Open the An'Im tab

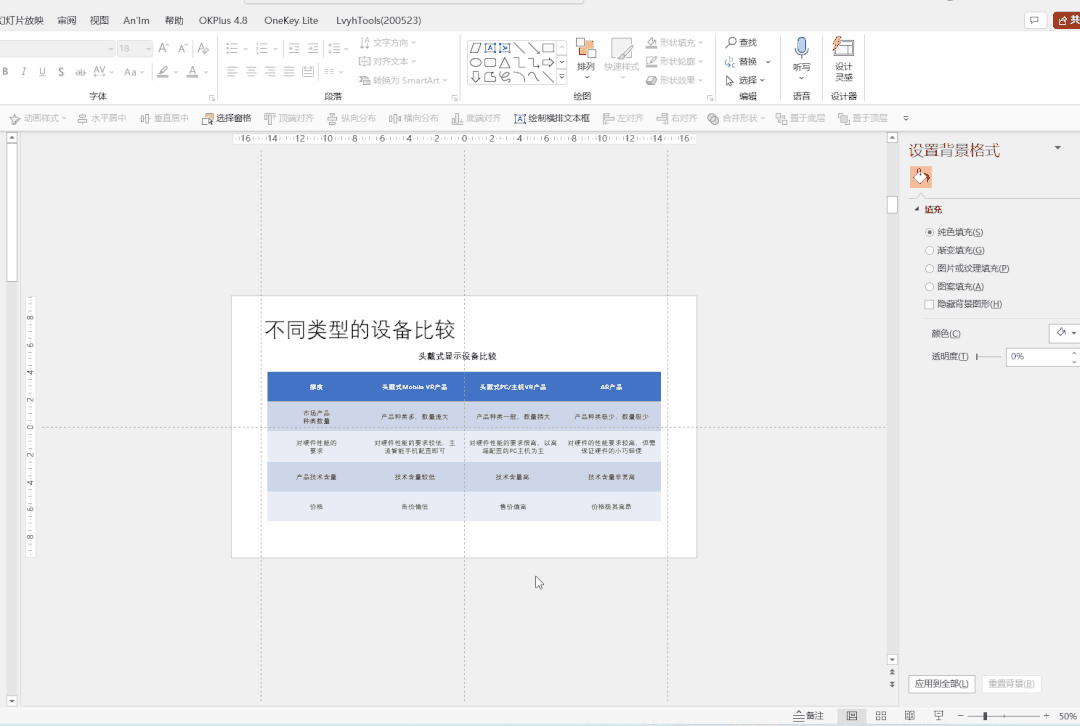(136, 21)
